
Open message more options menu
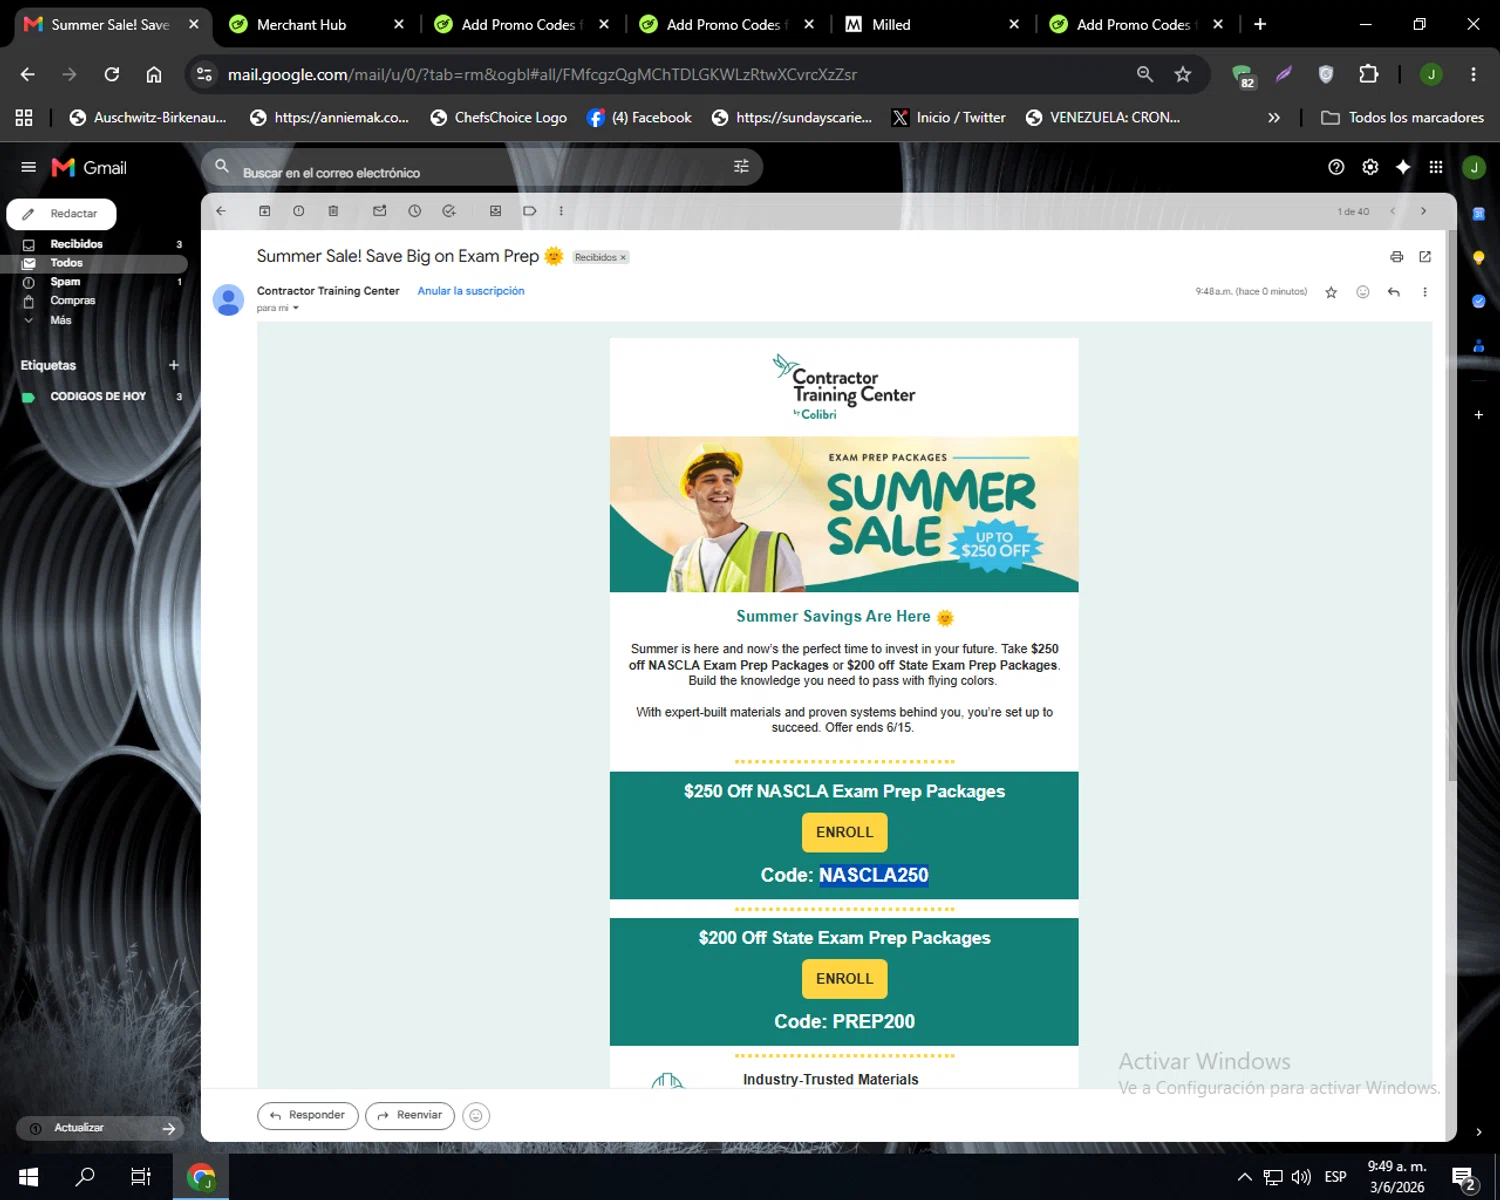[x=1425, y=292]
